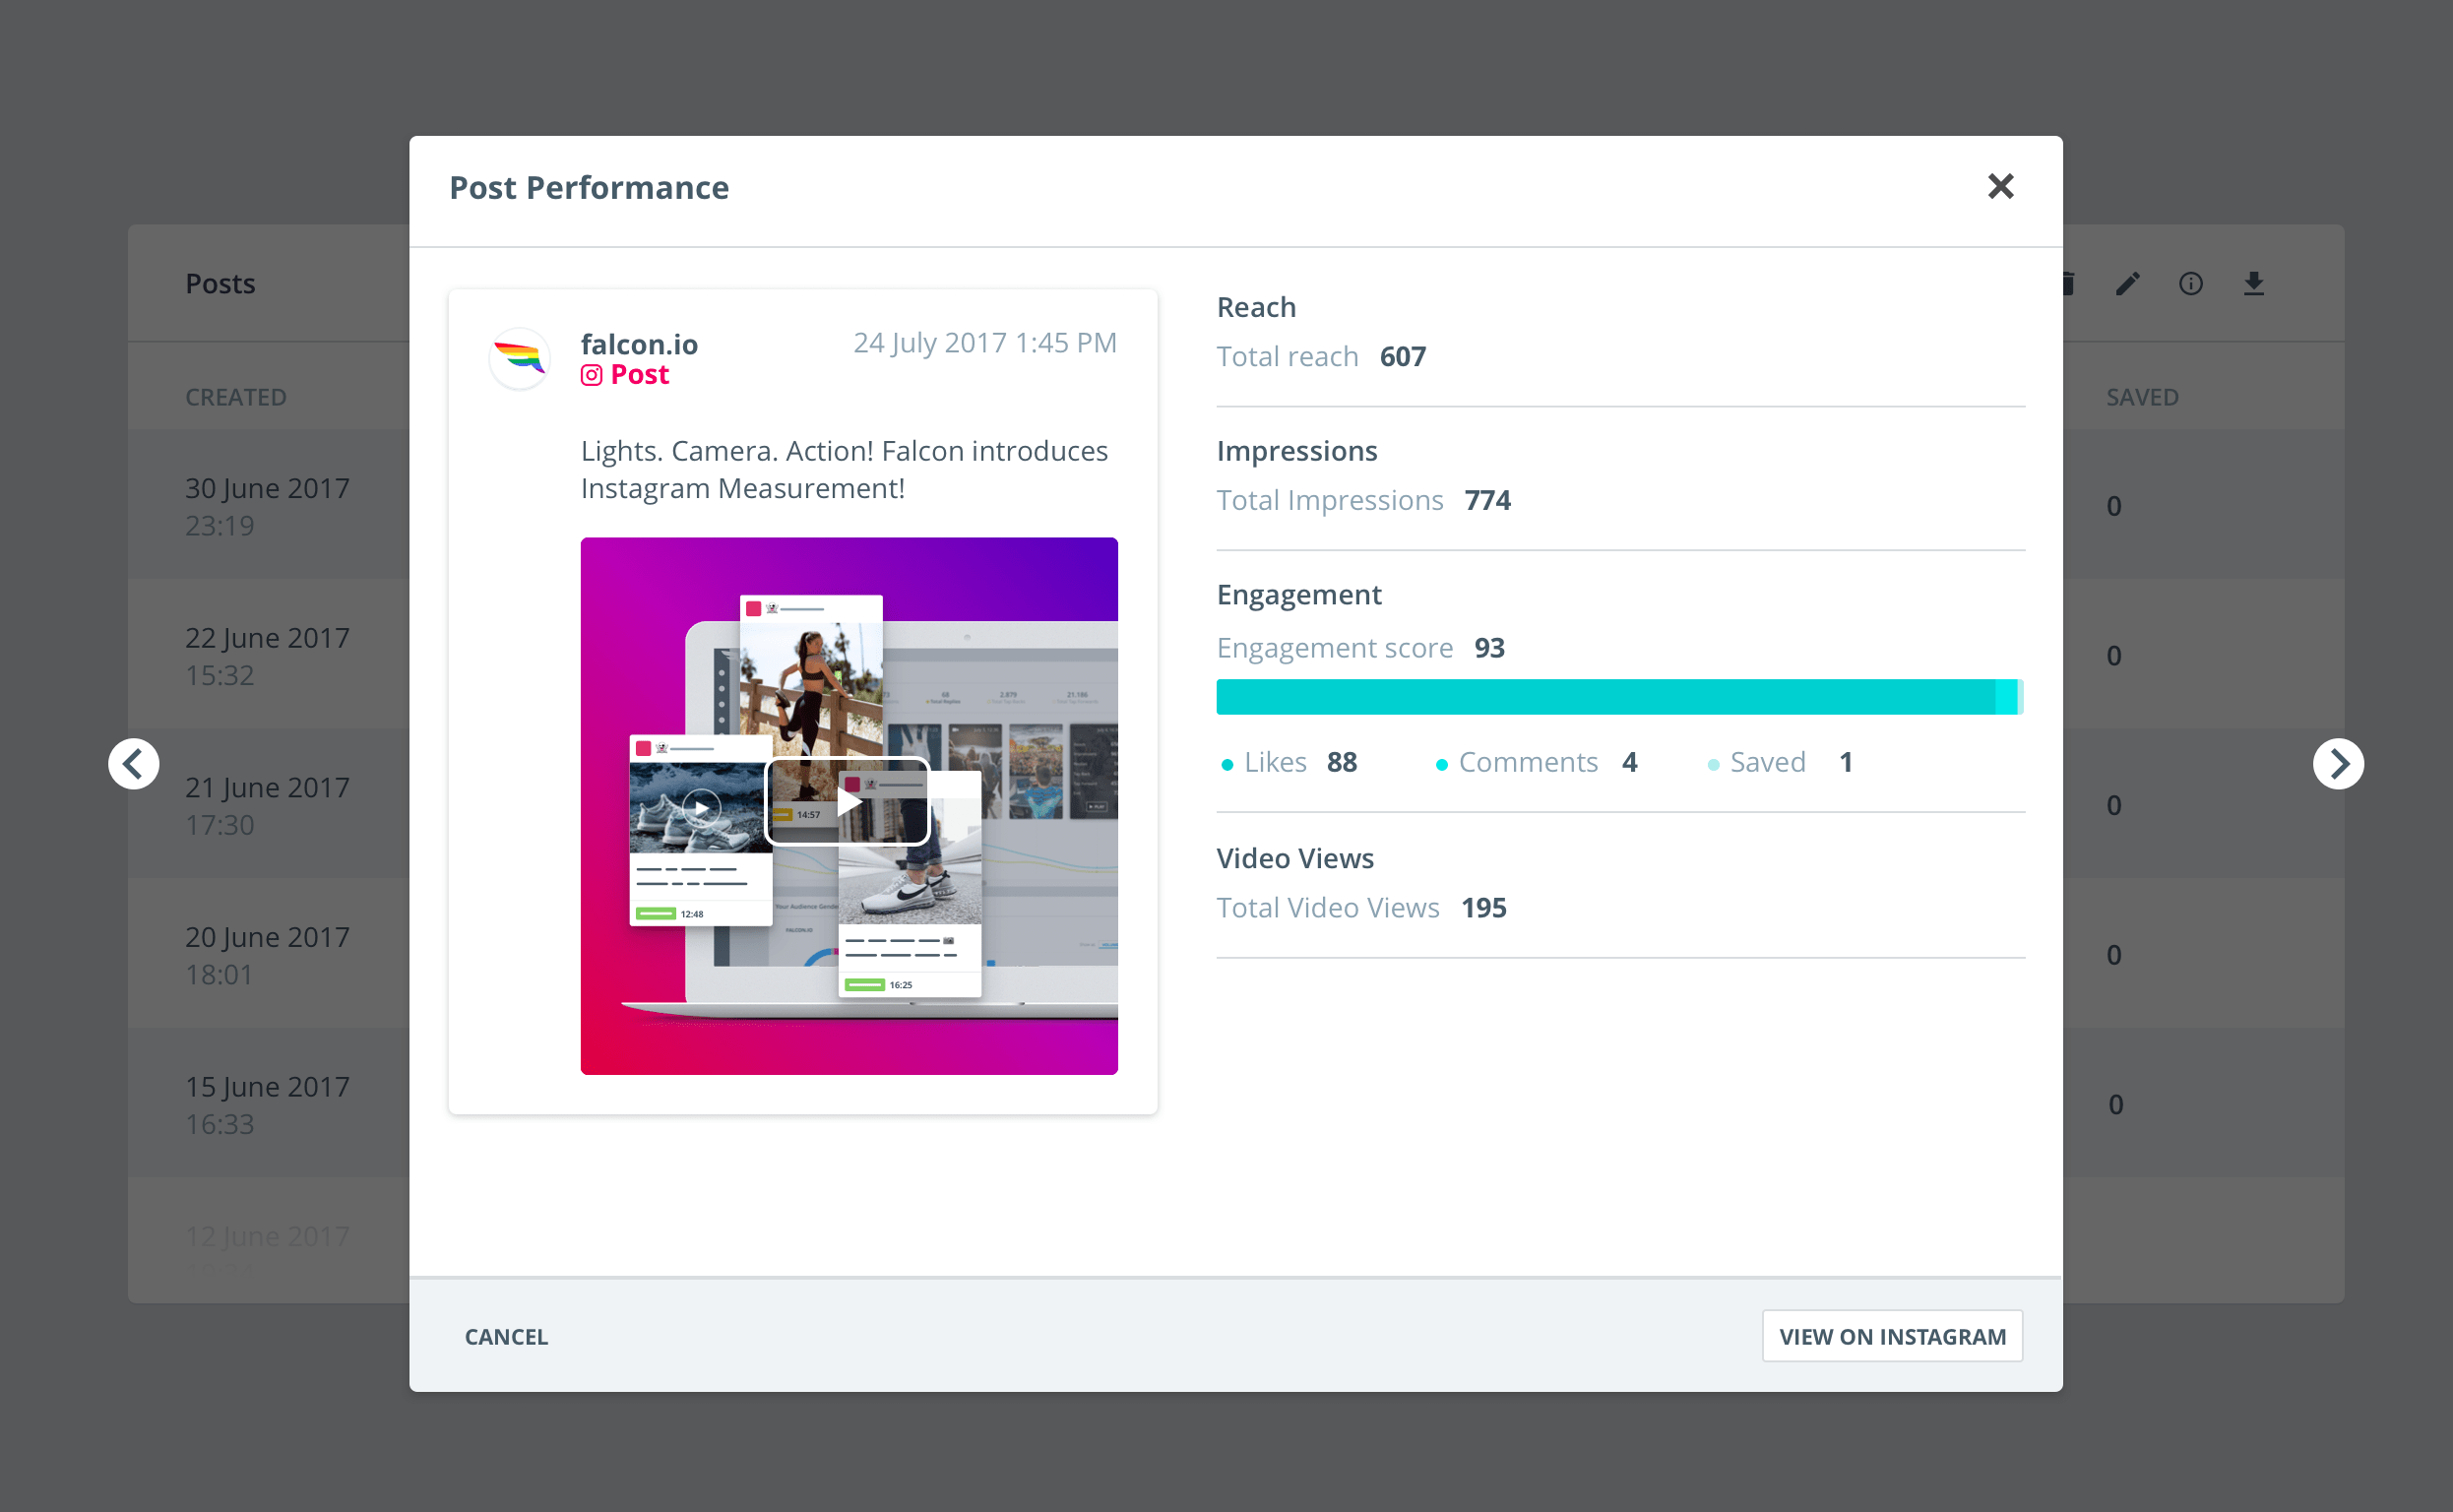Click the engagement score progress bar
The image size is (2453, 1512).
[1620, 697]
